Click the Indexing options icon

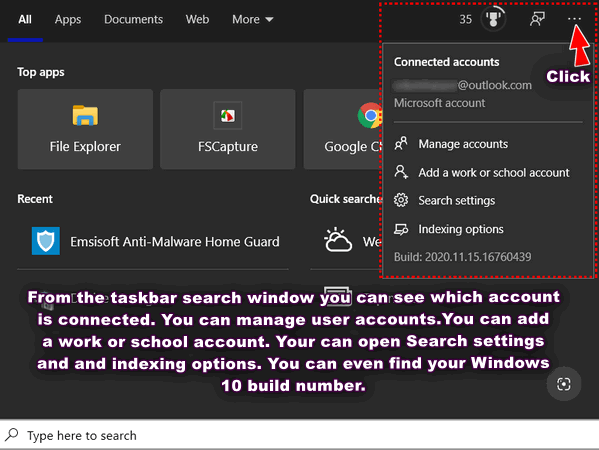click(x=401, y=229)
